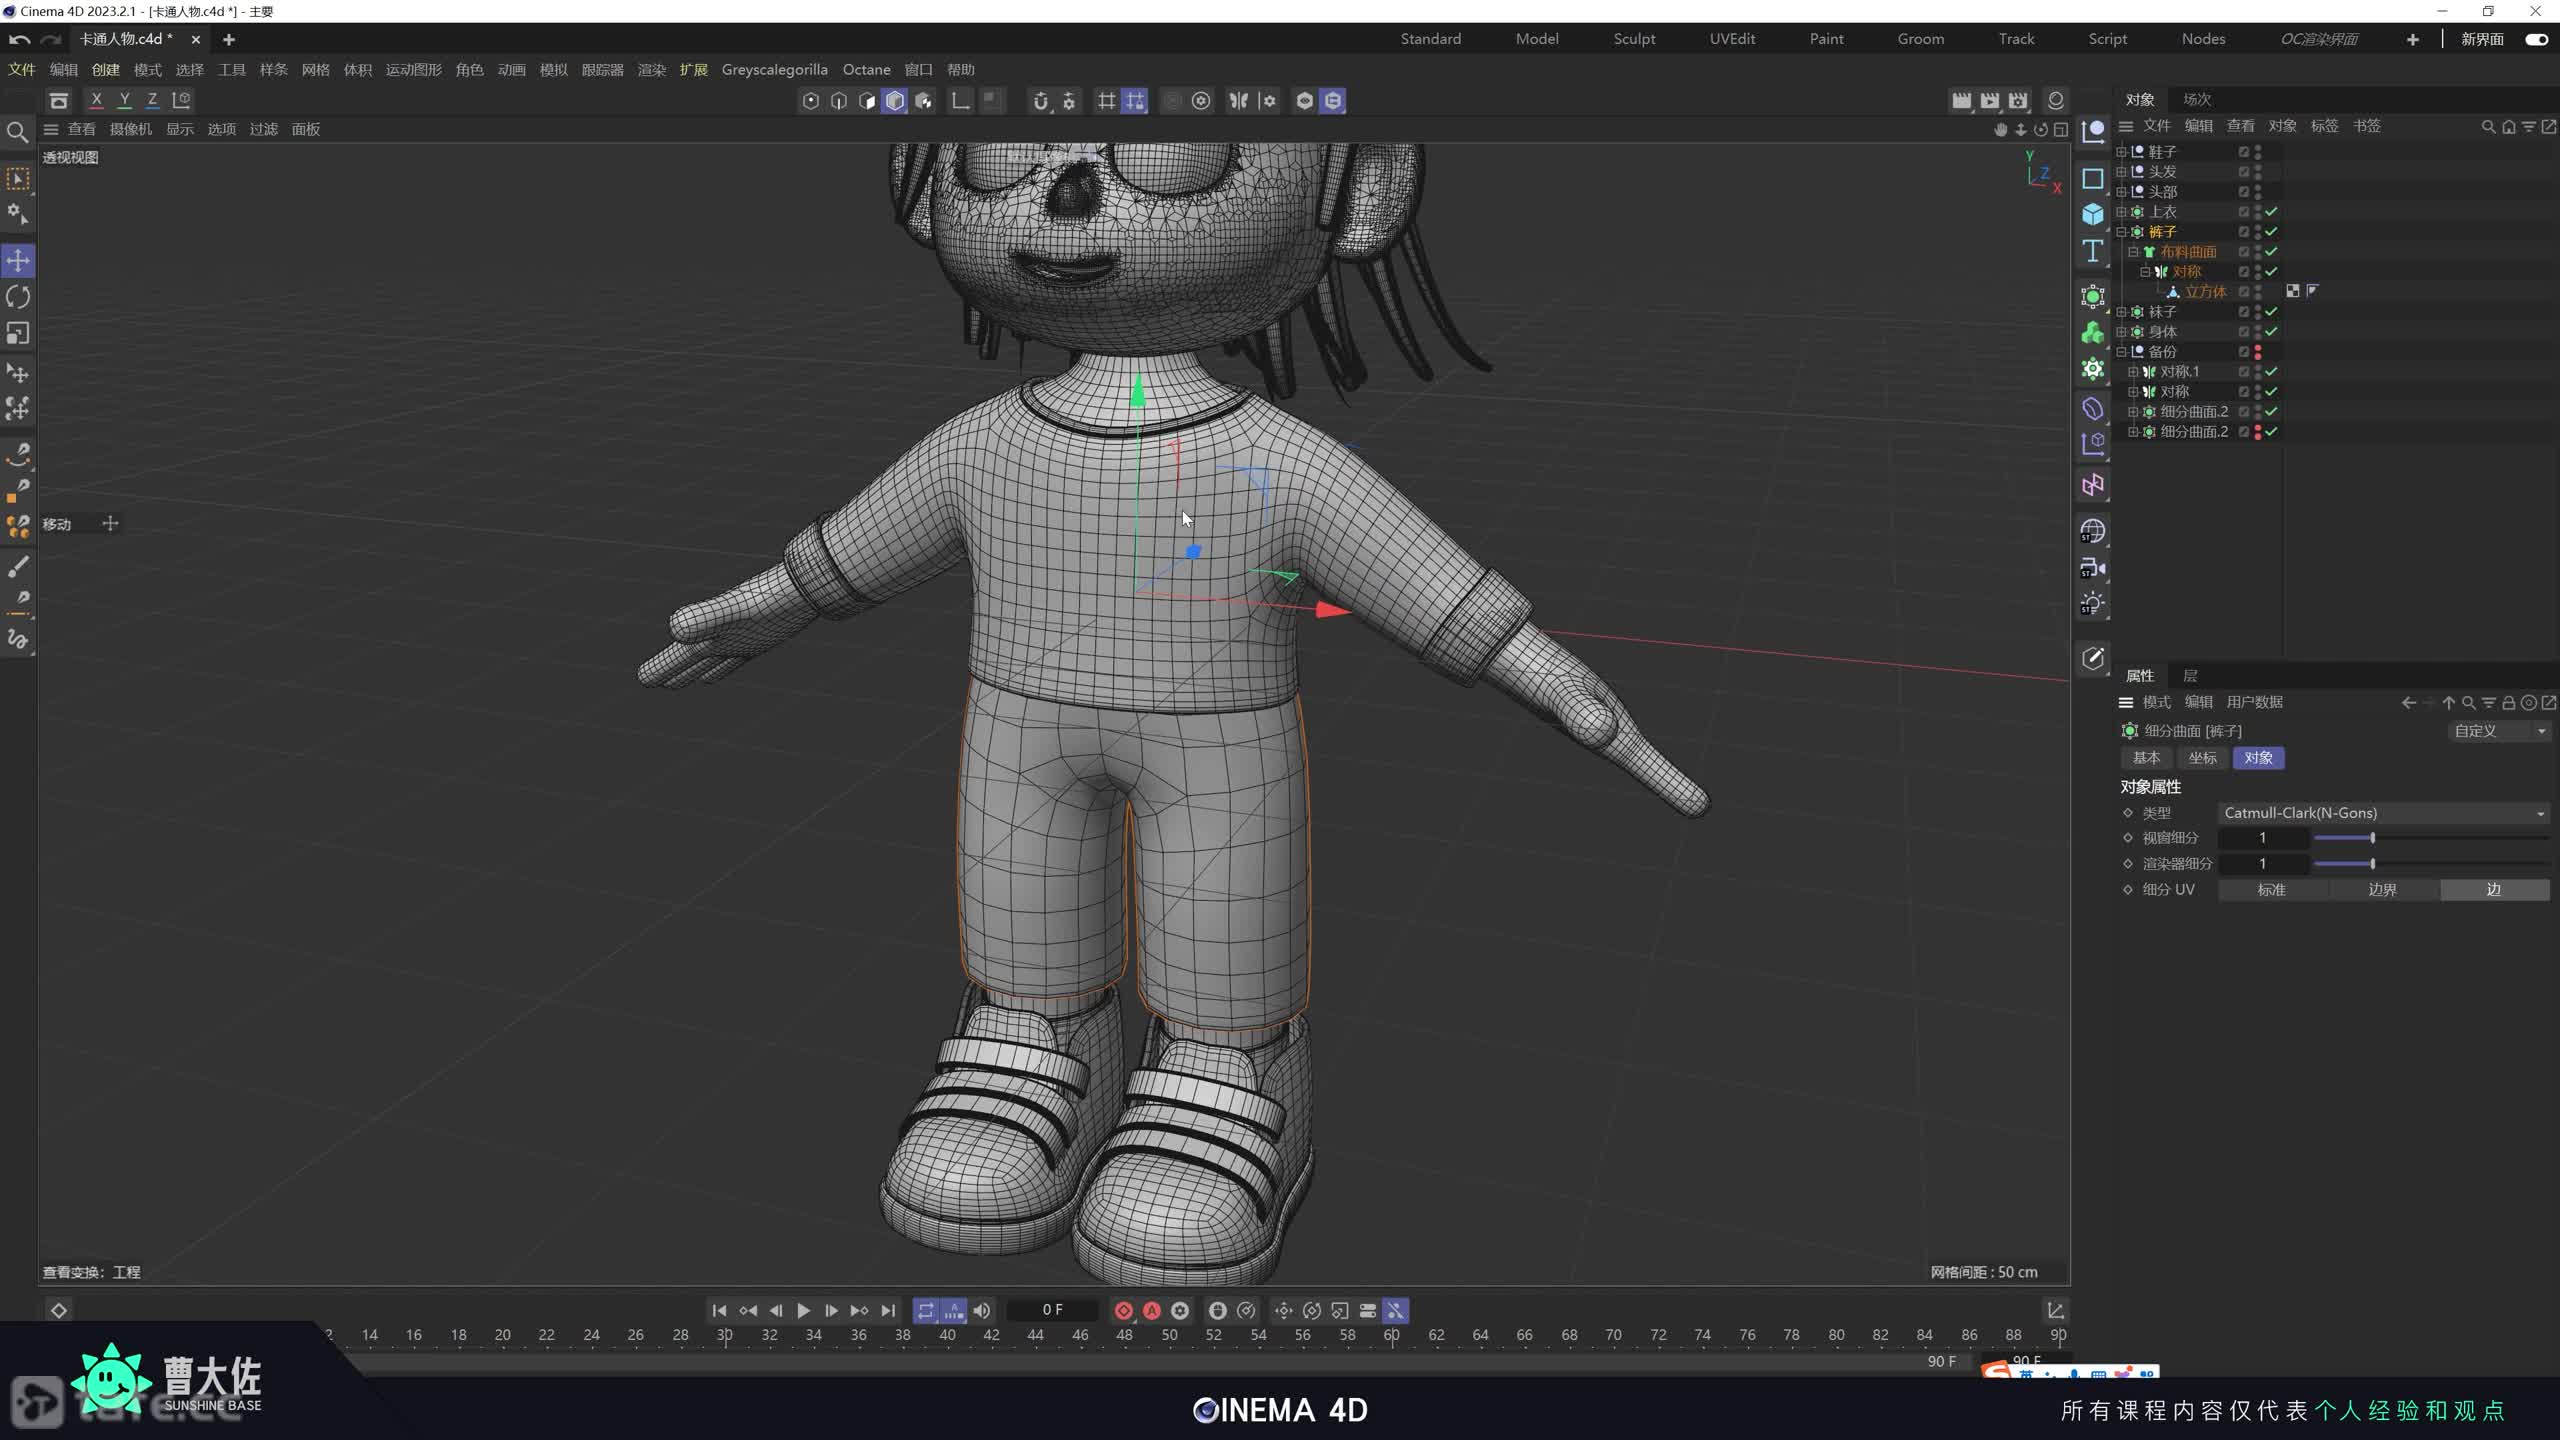Click the Cube primitive icon
Viewport: 2560px width, 1440px height.
(2092, 214)
